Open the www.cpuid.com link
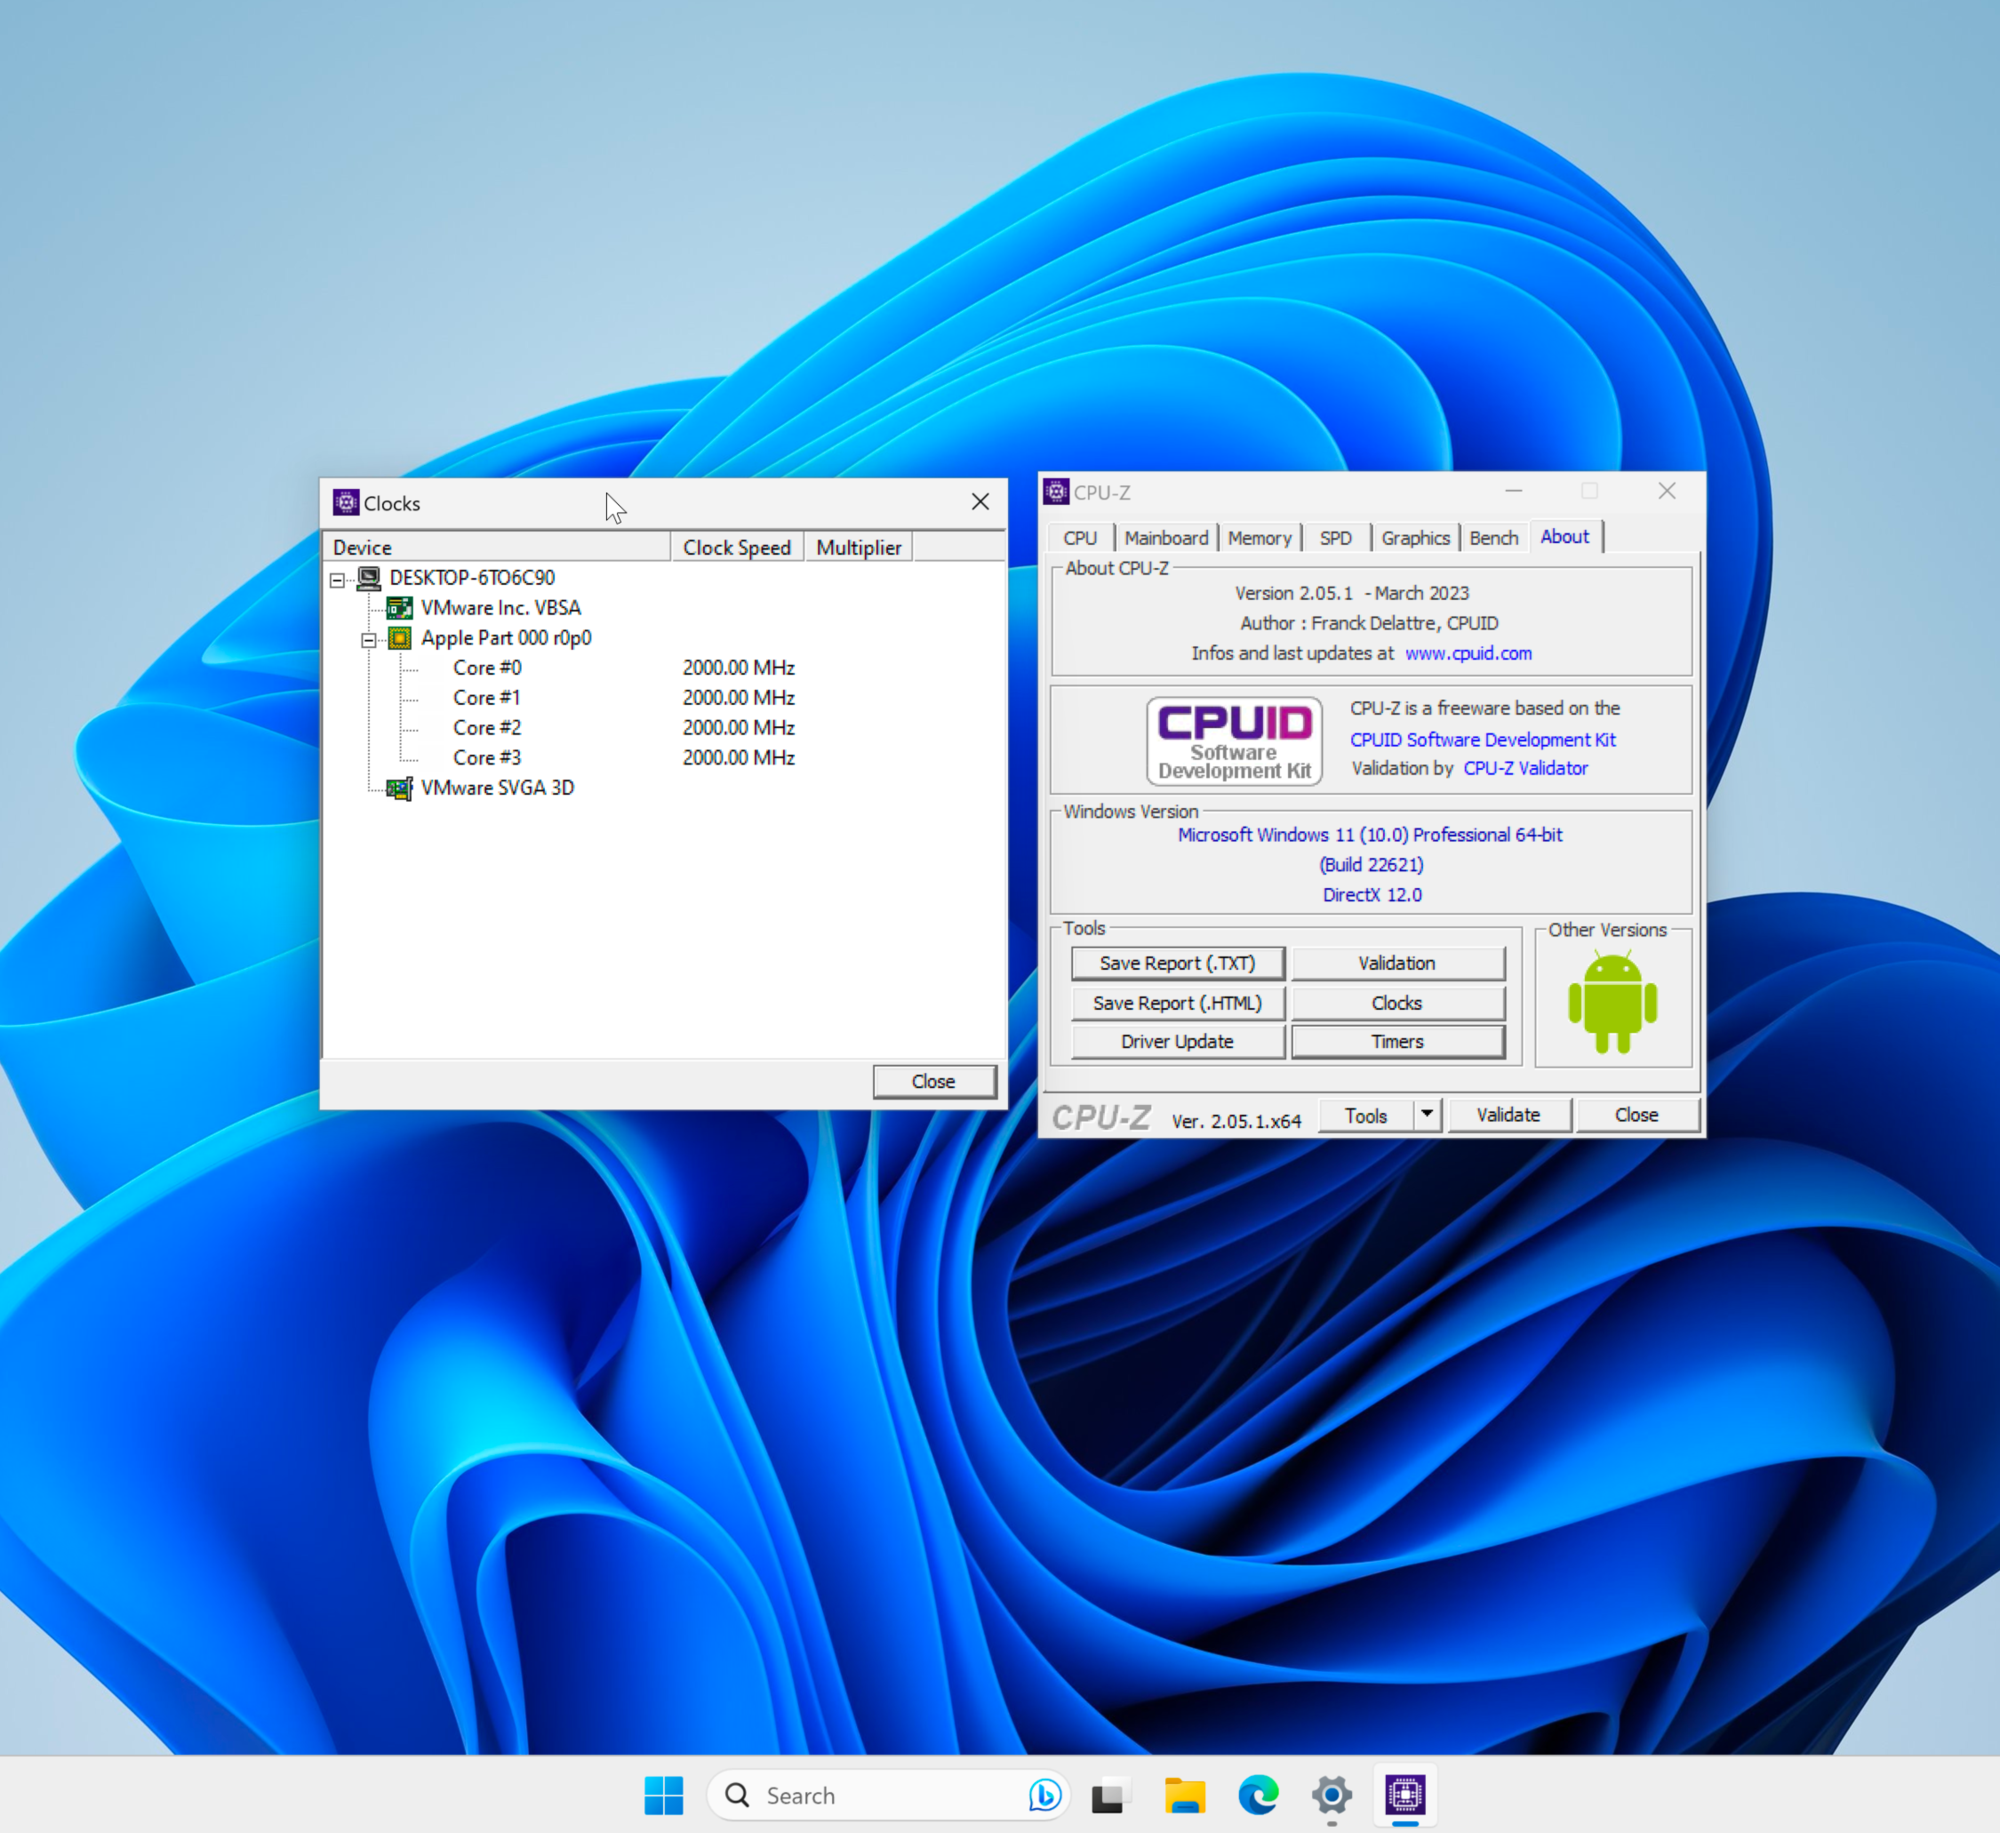 pos(1468,653)
